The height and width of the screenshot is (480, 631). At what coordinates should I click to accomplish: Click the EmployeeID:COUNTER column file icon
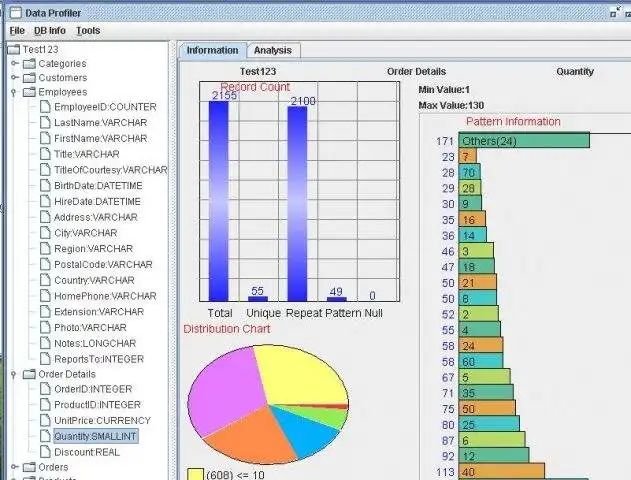click(45, 107)
